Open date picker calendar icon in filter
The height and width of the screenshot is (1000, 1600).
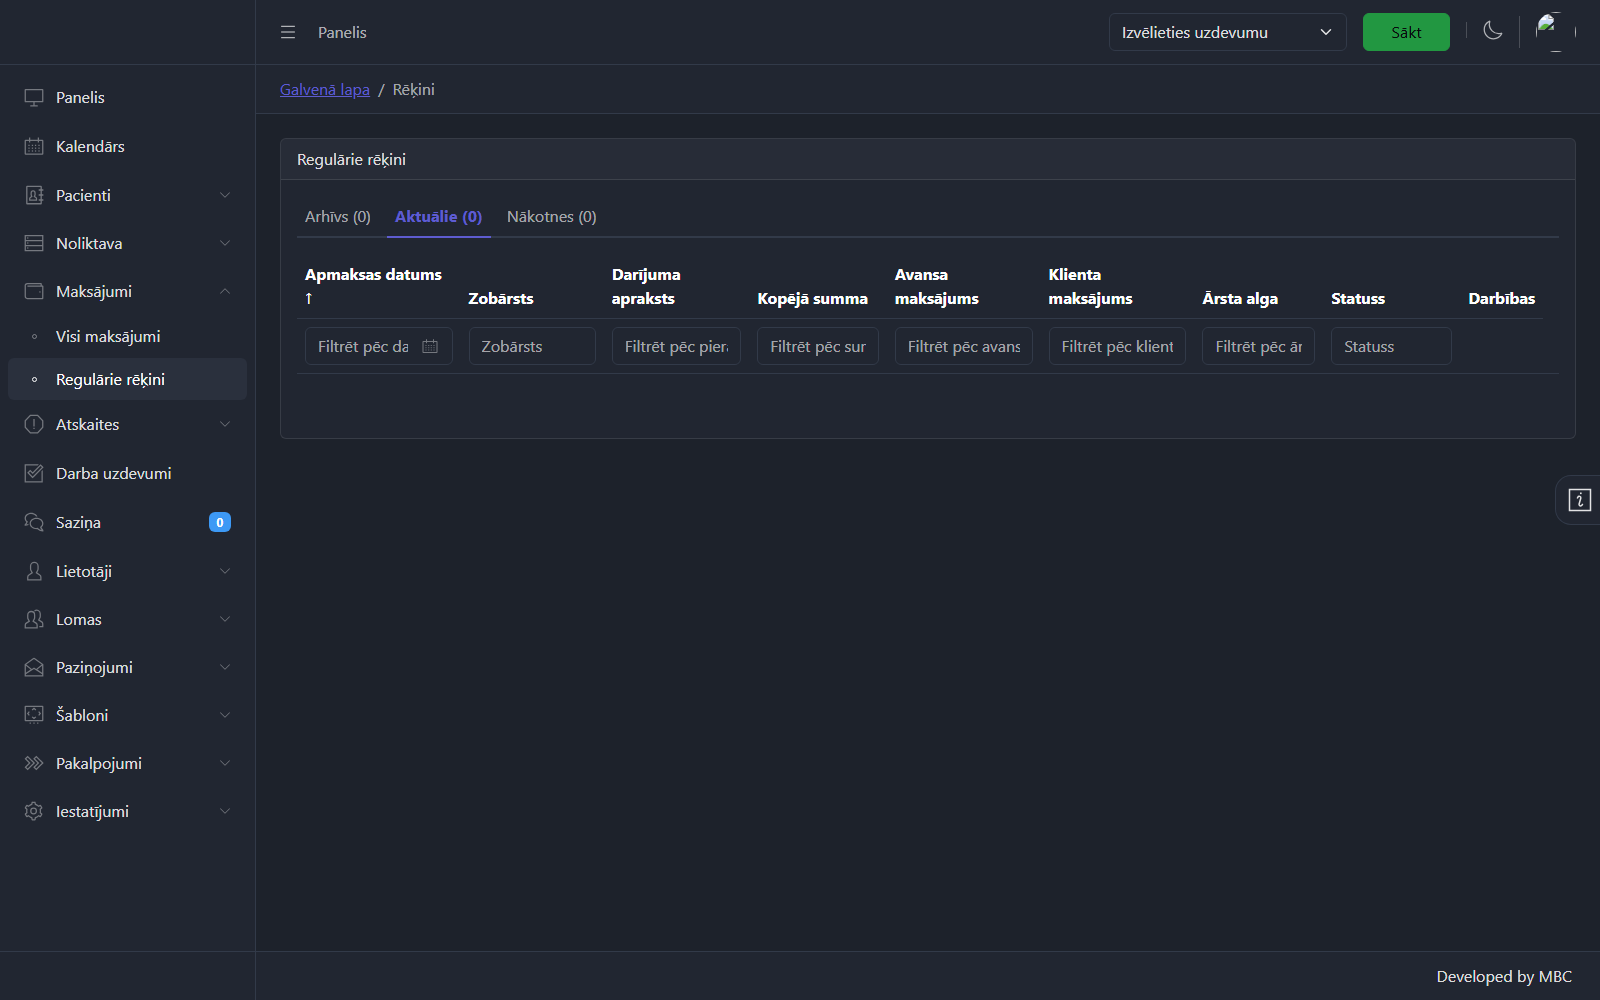click(x=430, y=346)
